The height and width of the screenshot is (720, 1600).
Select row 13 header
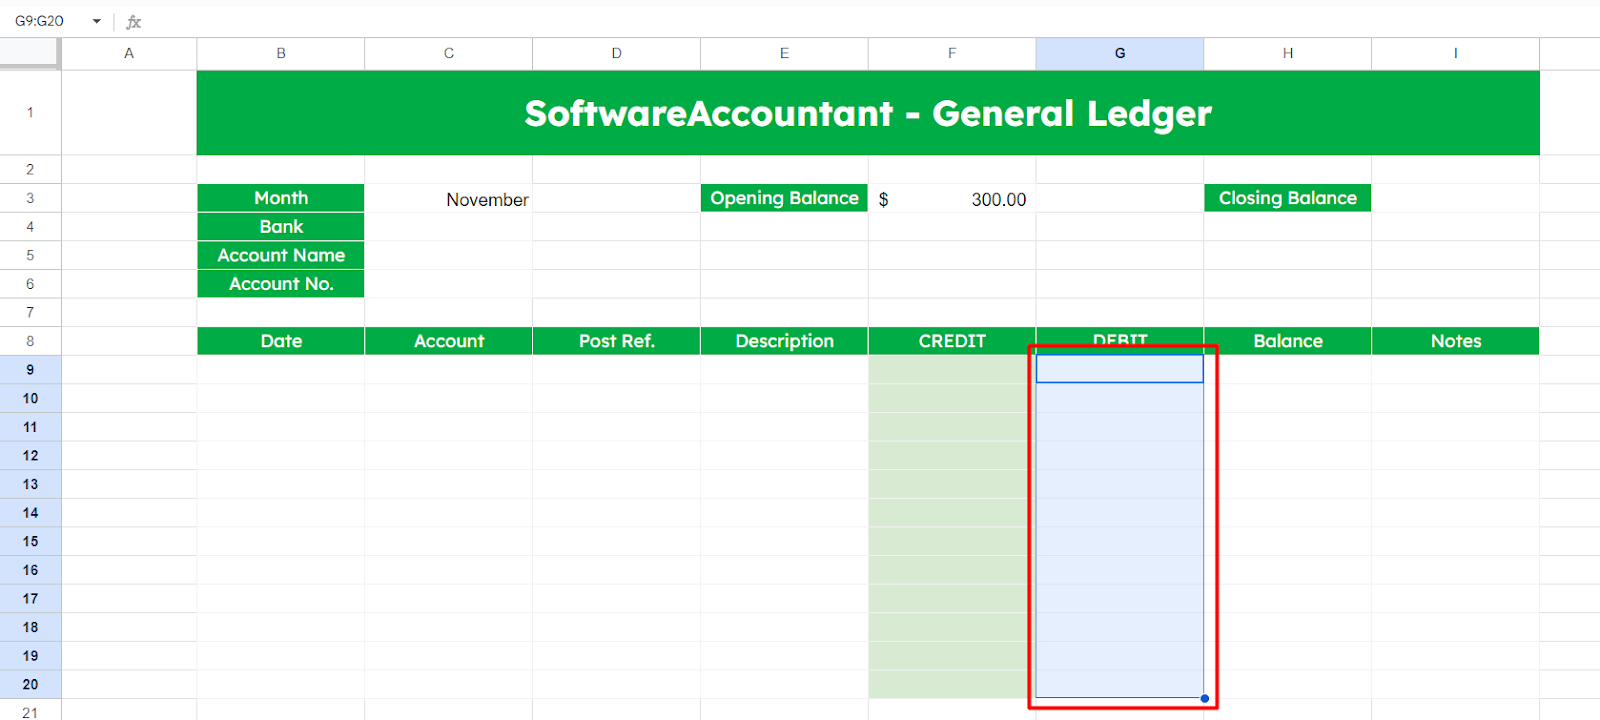(x=30, y=484)
